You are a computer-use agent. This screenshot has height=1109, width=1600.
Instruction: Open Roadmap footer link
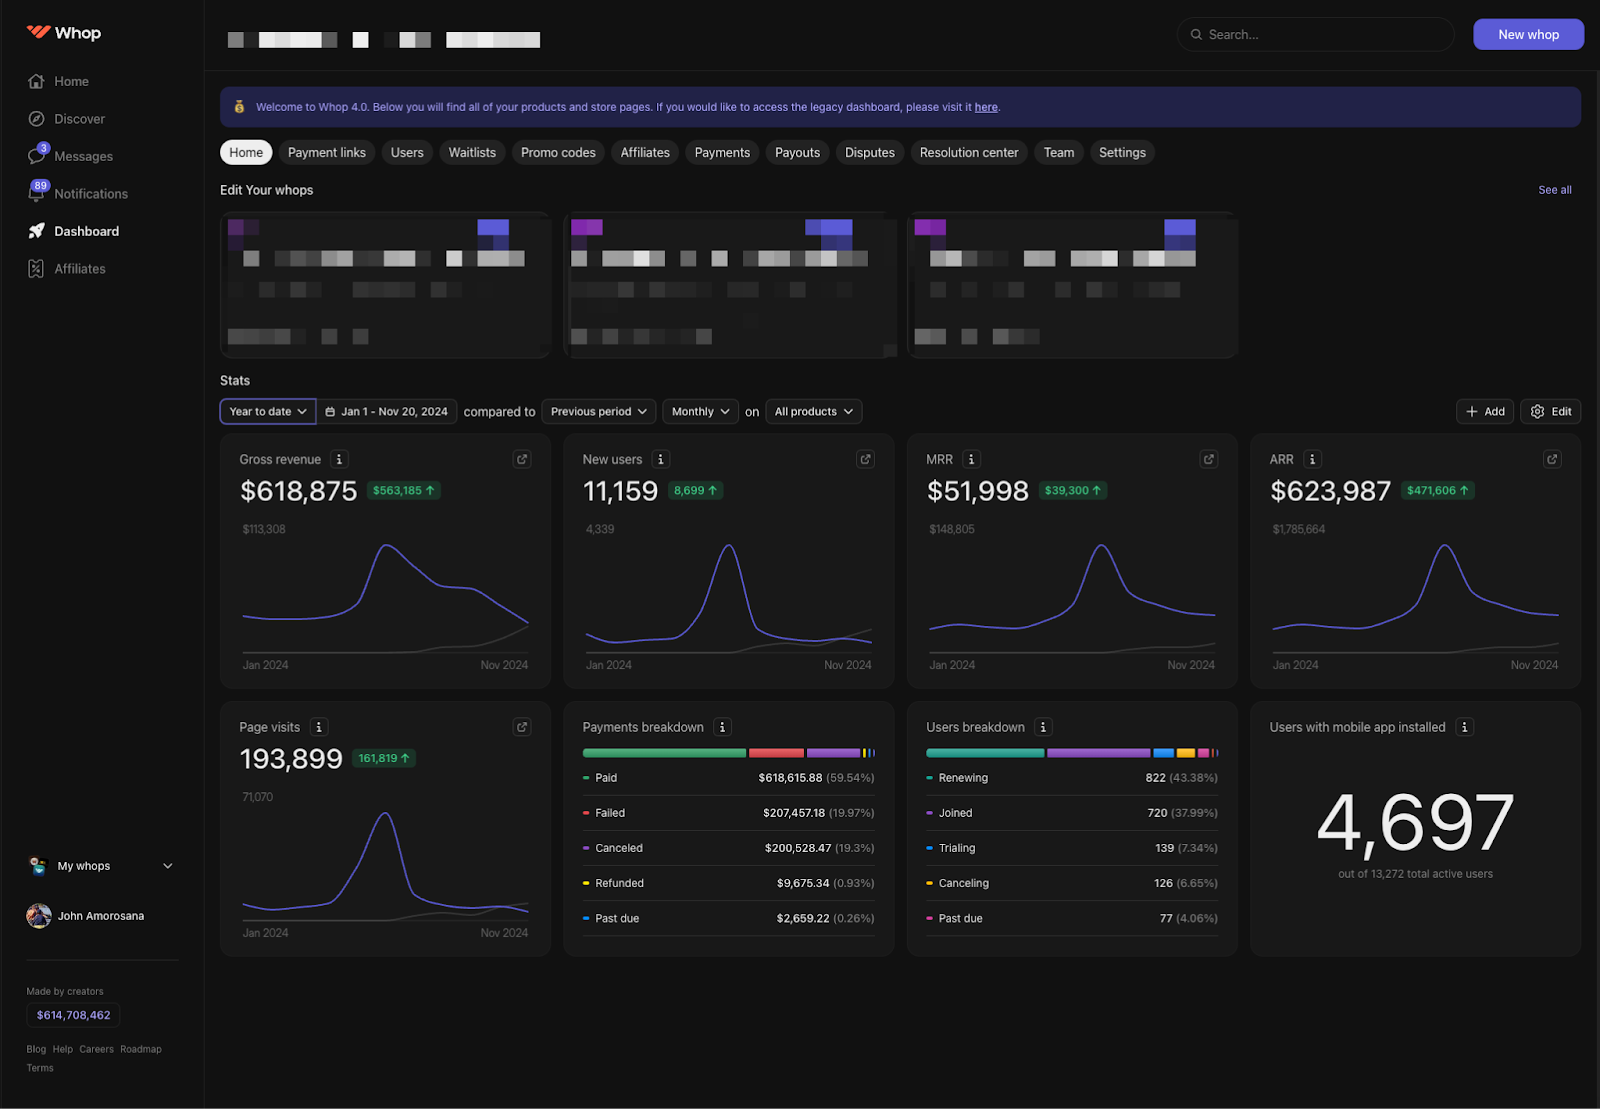141,1049
